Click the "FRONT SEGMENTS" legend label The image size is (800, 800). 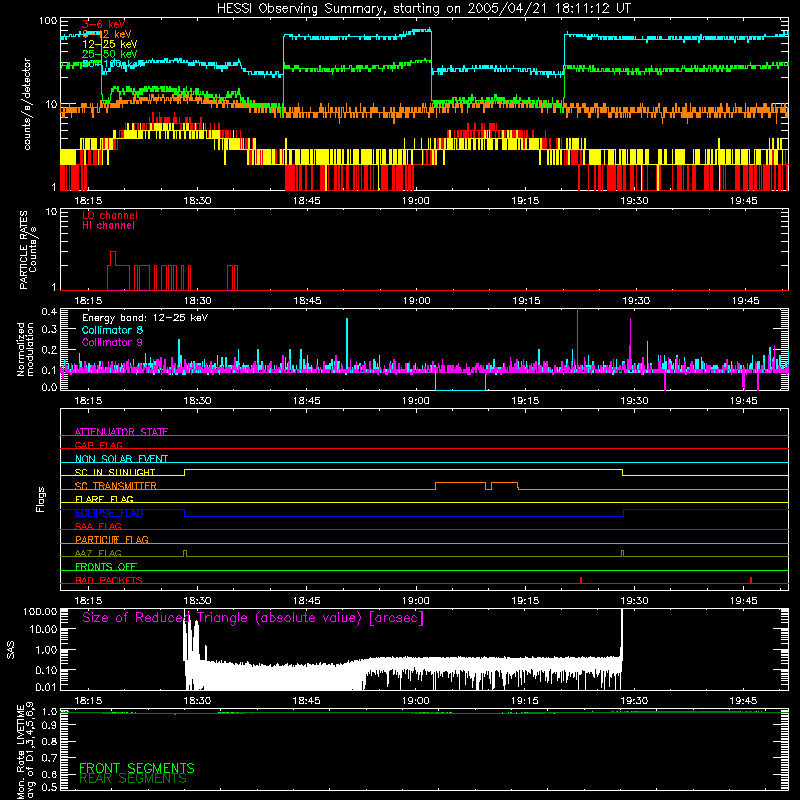(x=137, y=768)
